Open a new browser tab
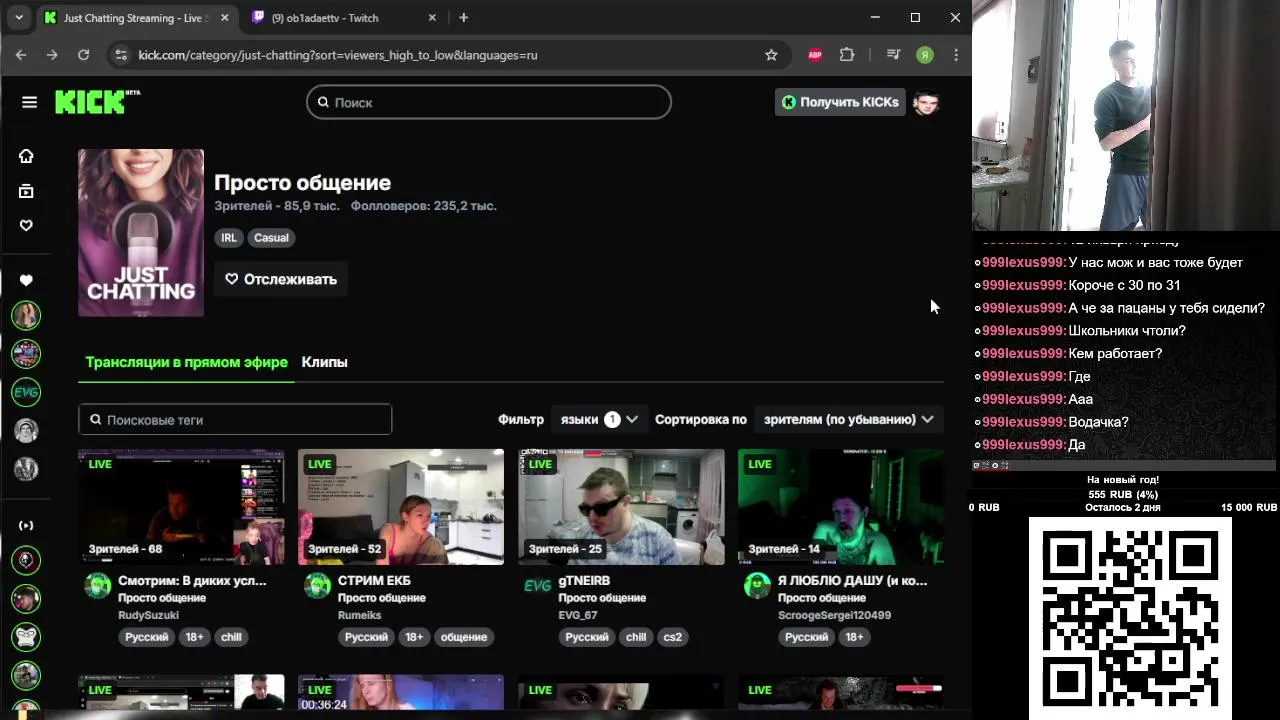Image resolution: width=1280 pixels, height=720 pixels. coord(463,17)
